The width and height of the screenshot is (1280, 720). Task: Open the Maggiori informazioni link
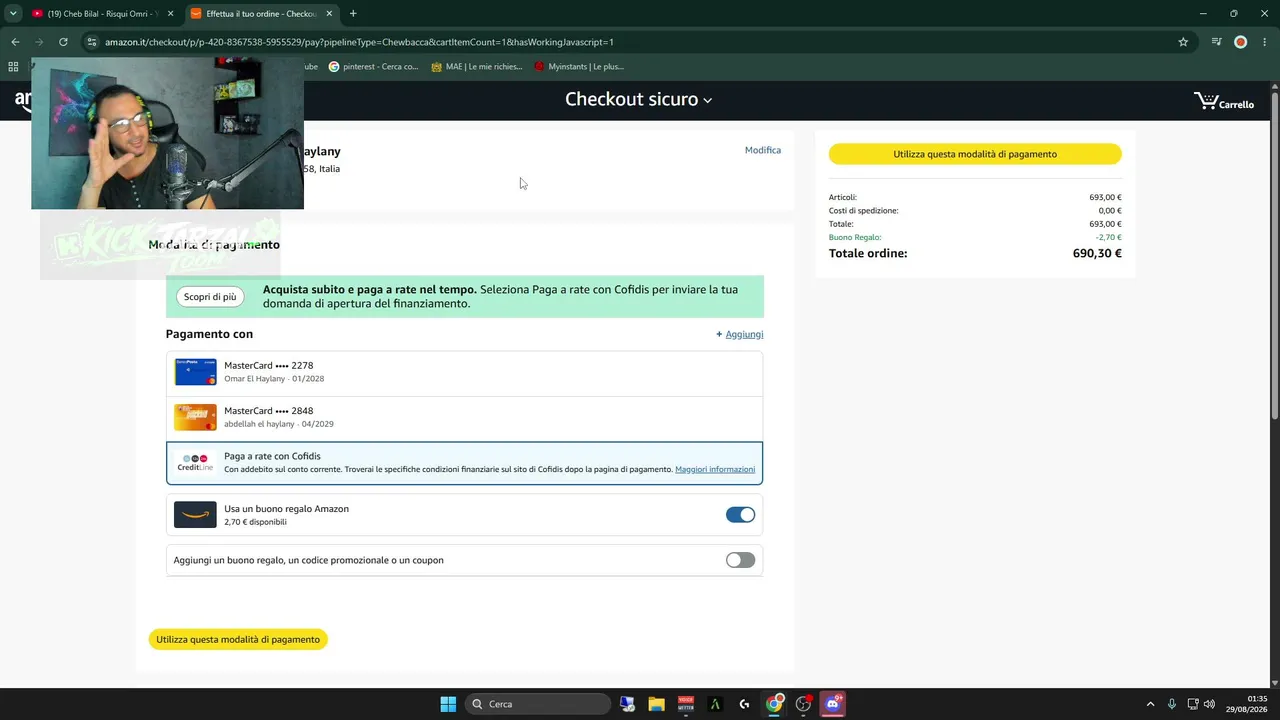click(715, 469)
